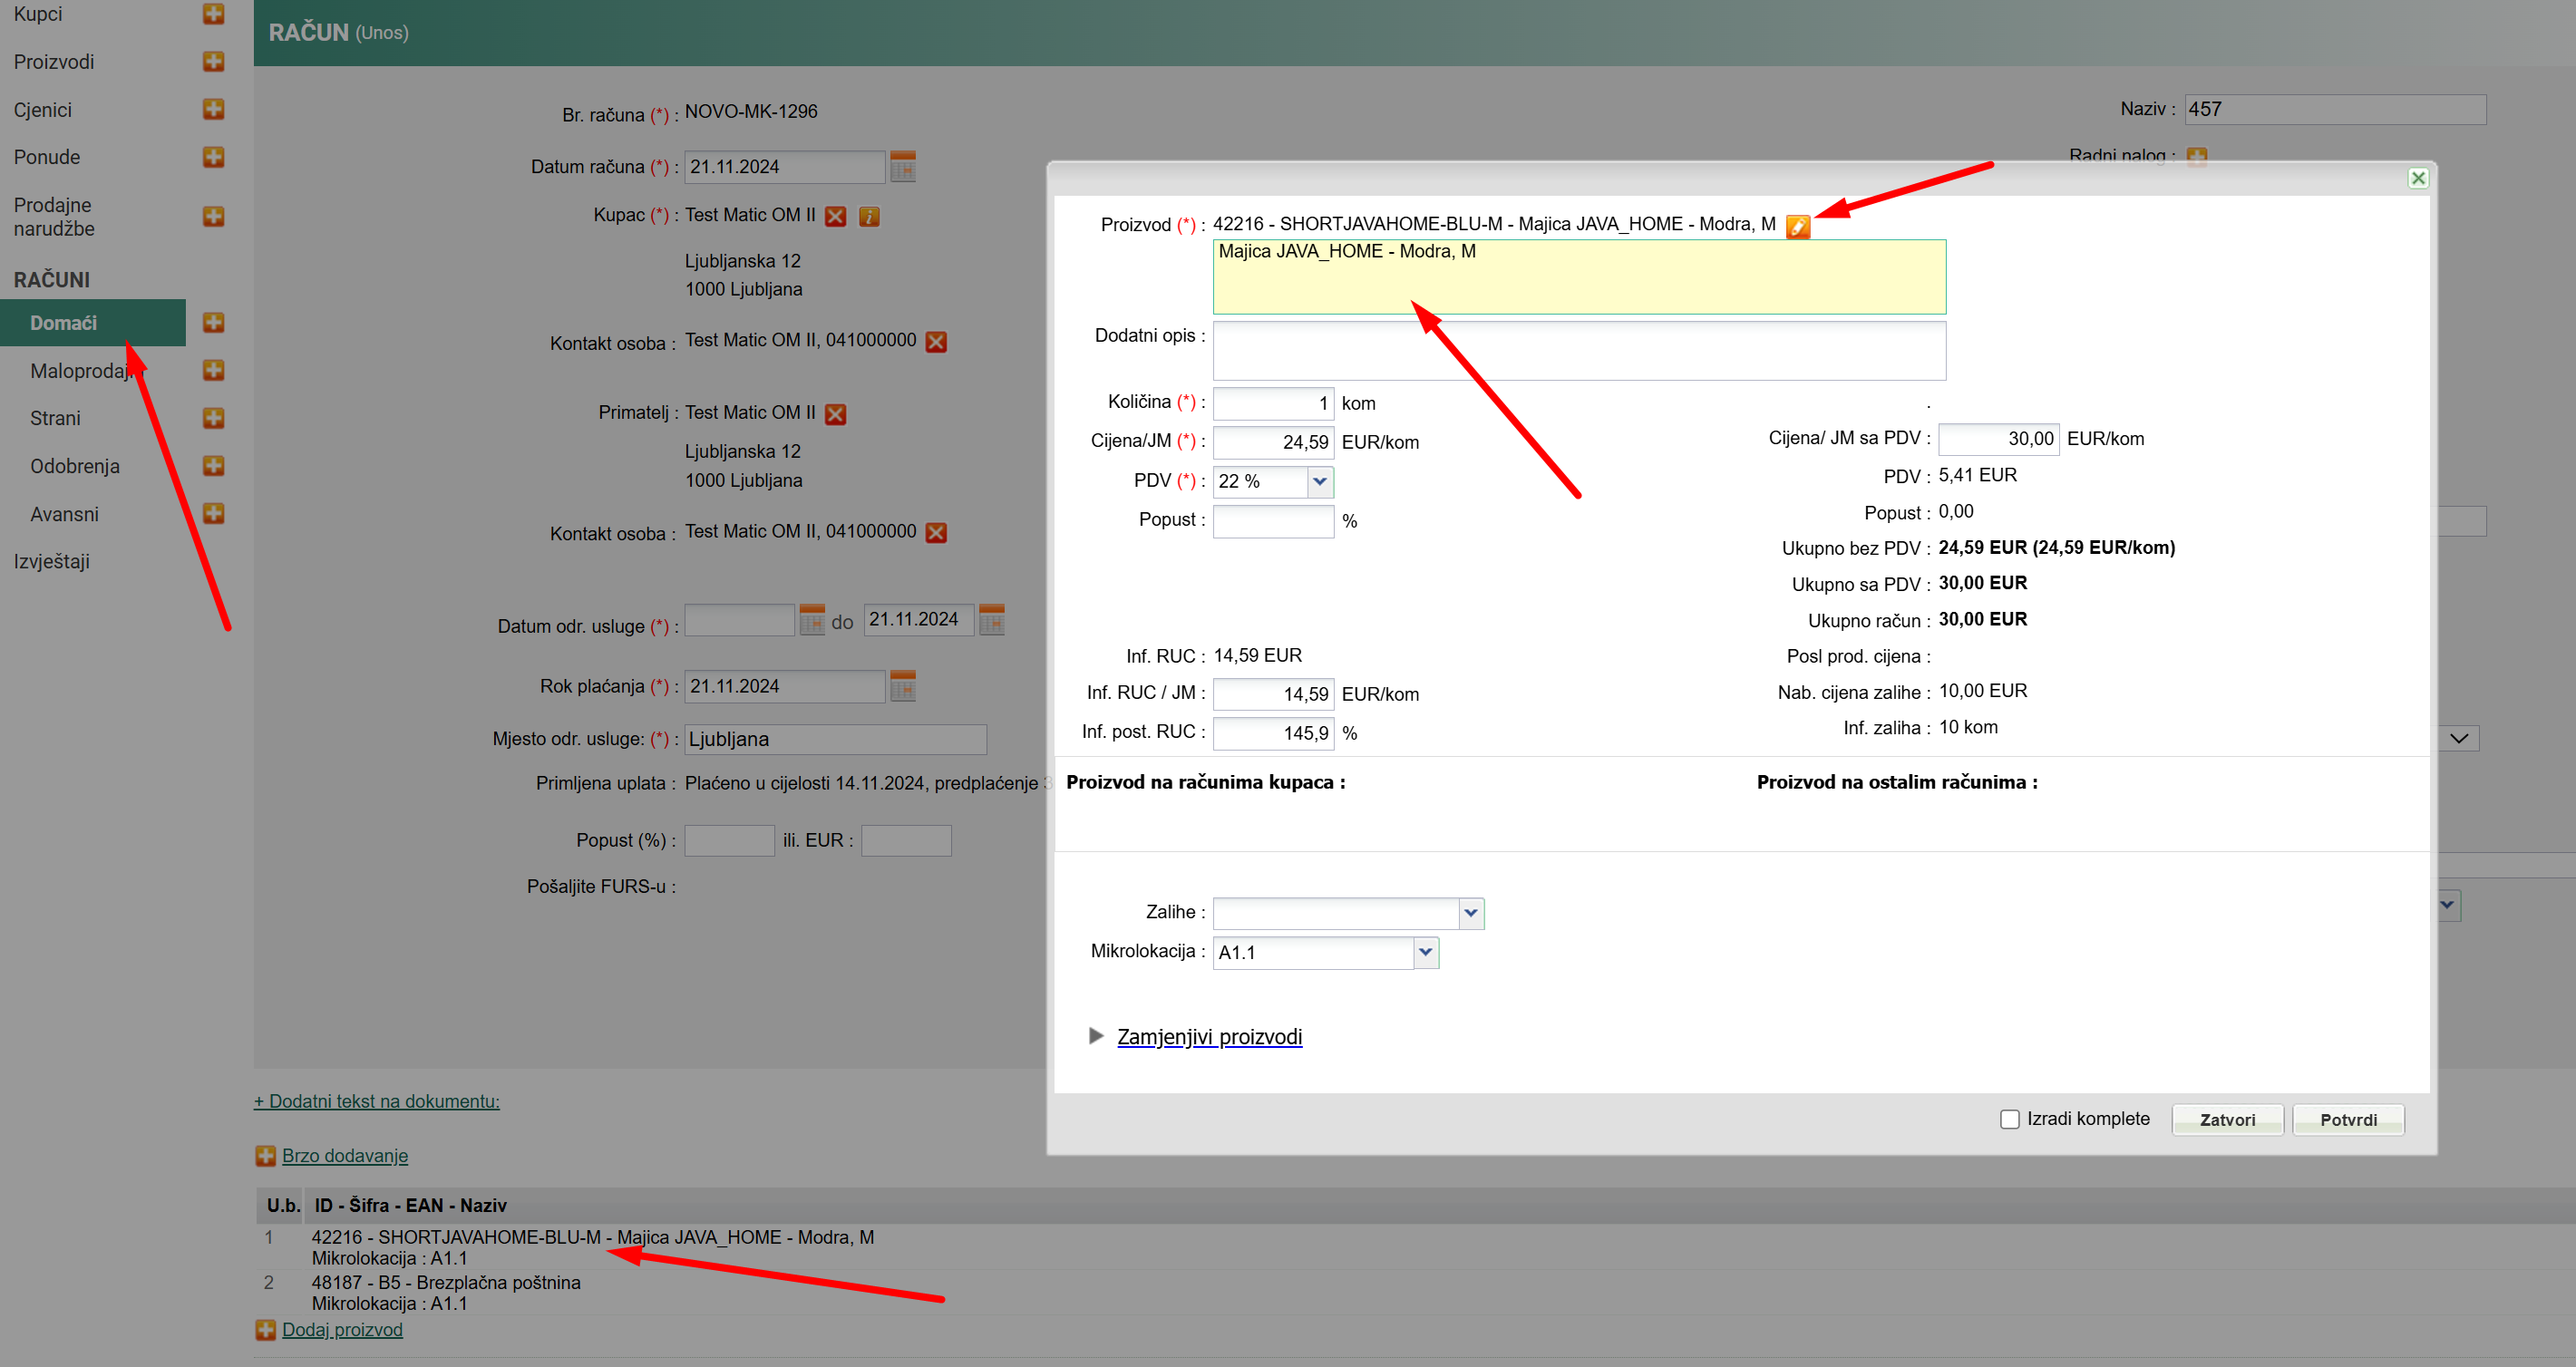Screen dimensions: 2576x1367
Task: Click the Dodaj proizvod link
Action: (342, 1330)
